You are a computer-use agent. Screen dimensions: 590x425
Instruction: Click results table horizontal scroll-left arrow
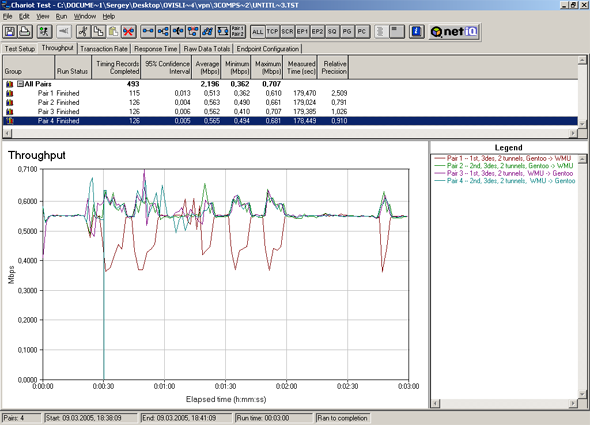click(x=7, y=133)
